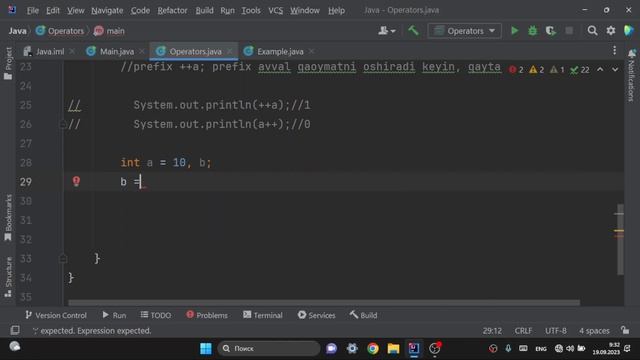The image size is (640, 360).
Task: Go to next highlighted error arrow
Action: click(x=615, y=70)
